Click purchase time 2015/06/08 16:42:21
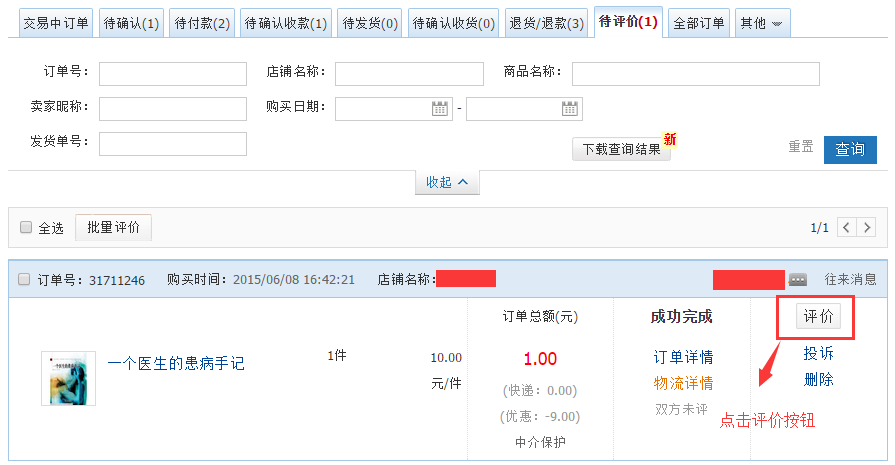 tap(294, 280)
